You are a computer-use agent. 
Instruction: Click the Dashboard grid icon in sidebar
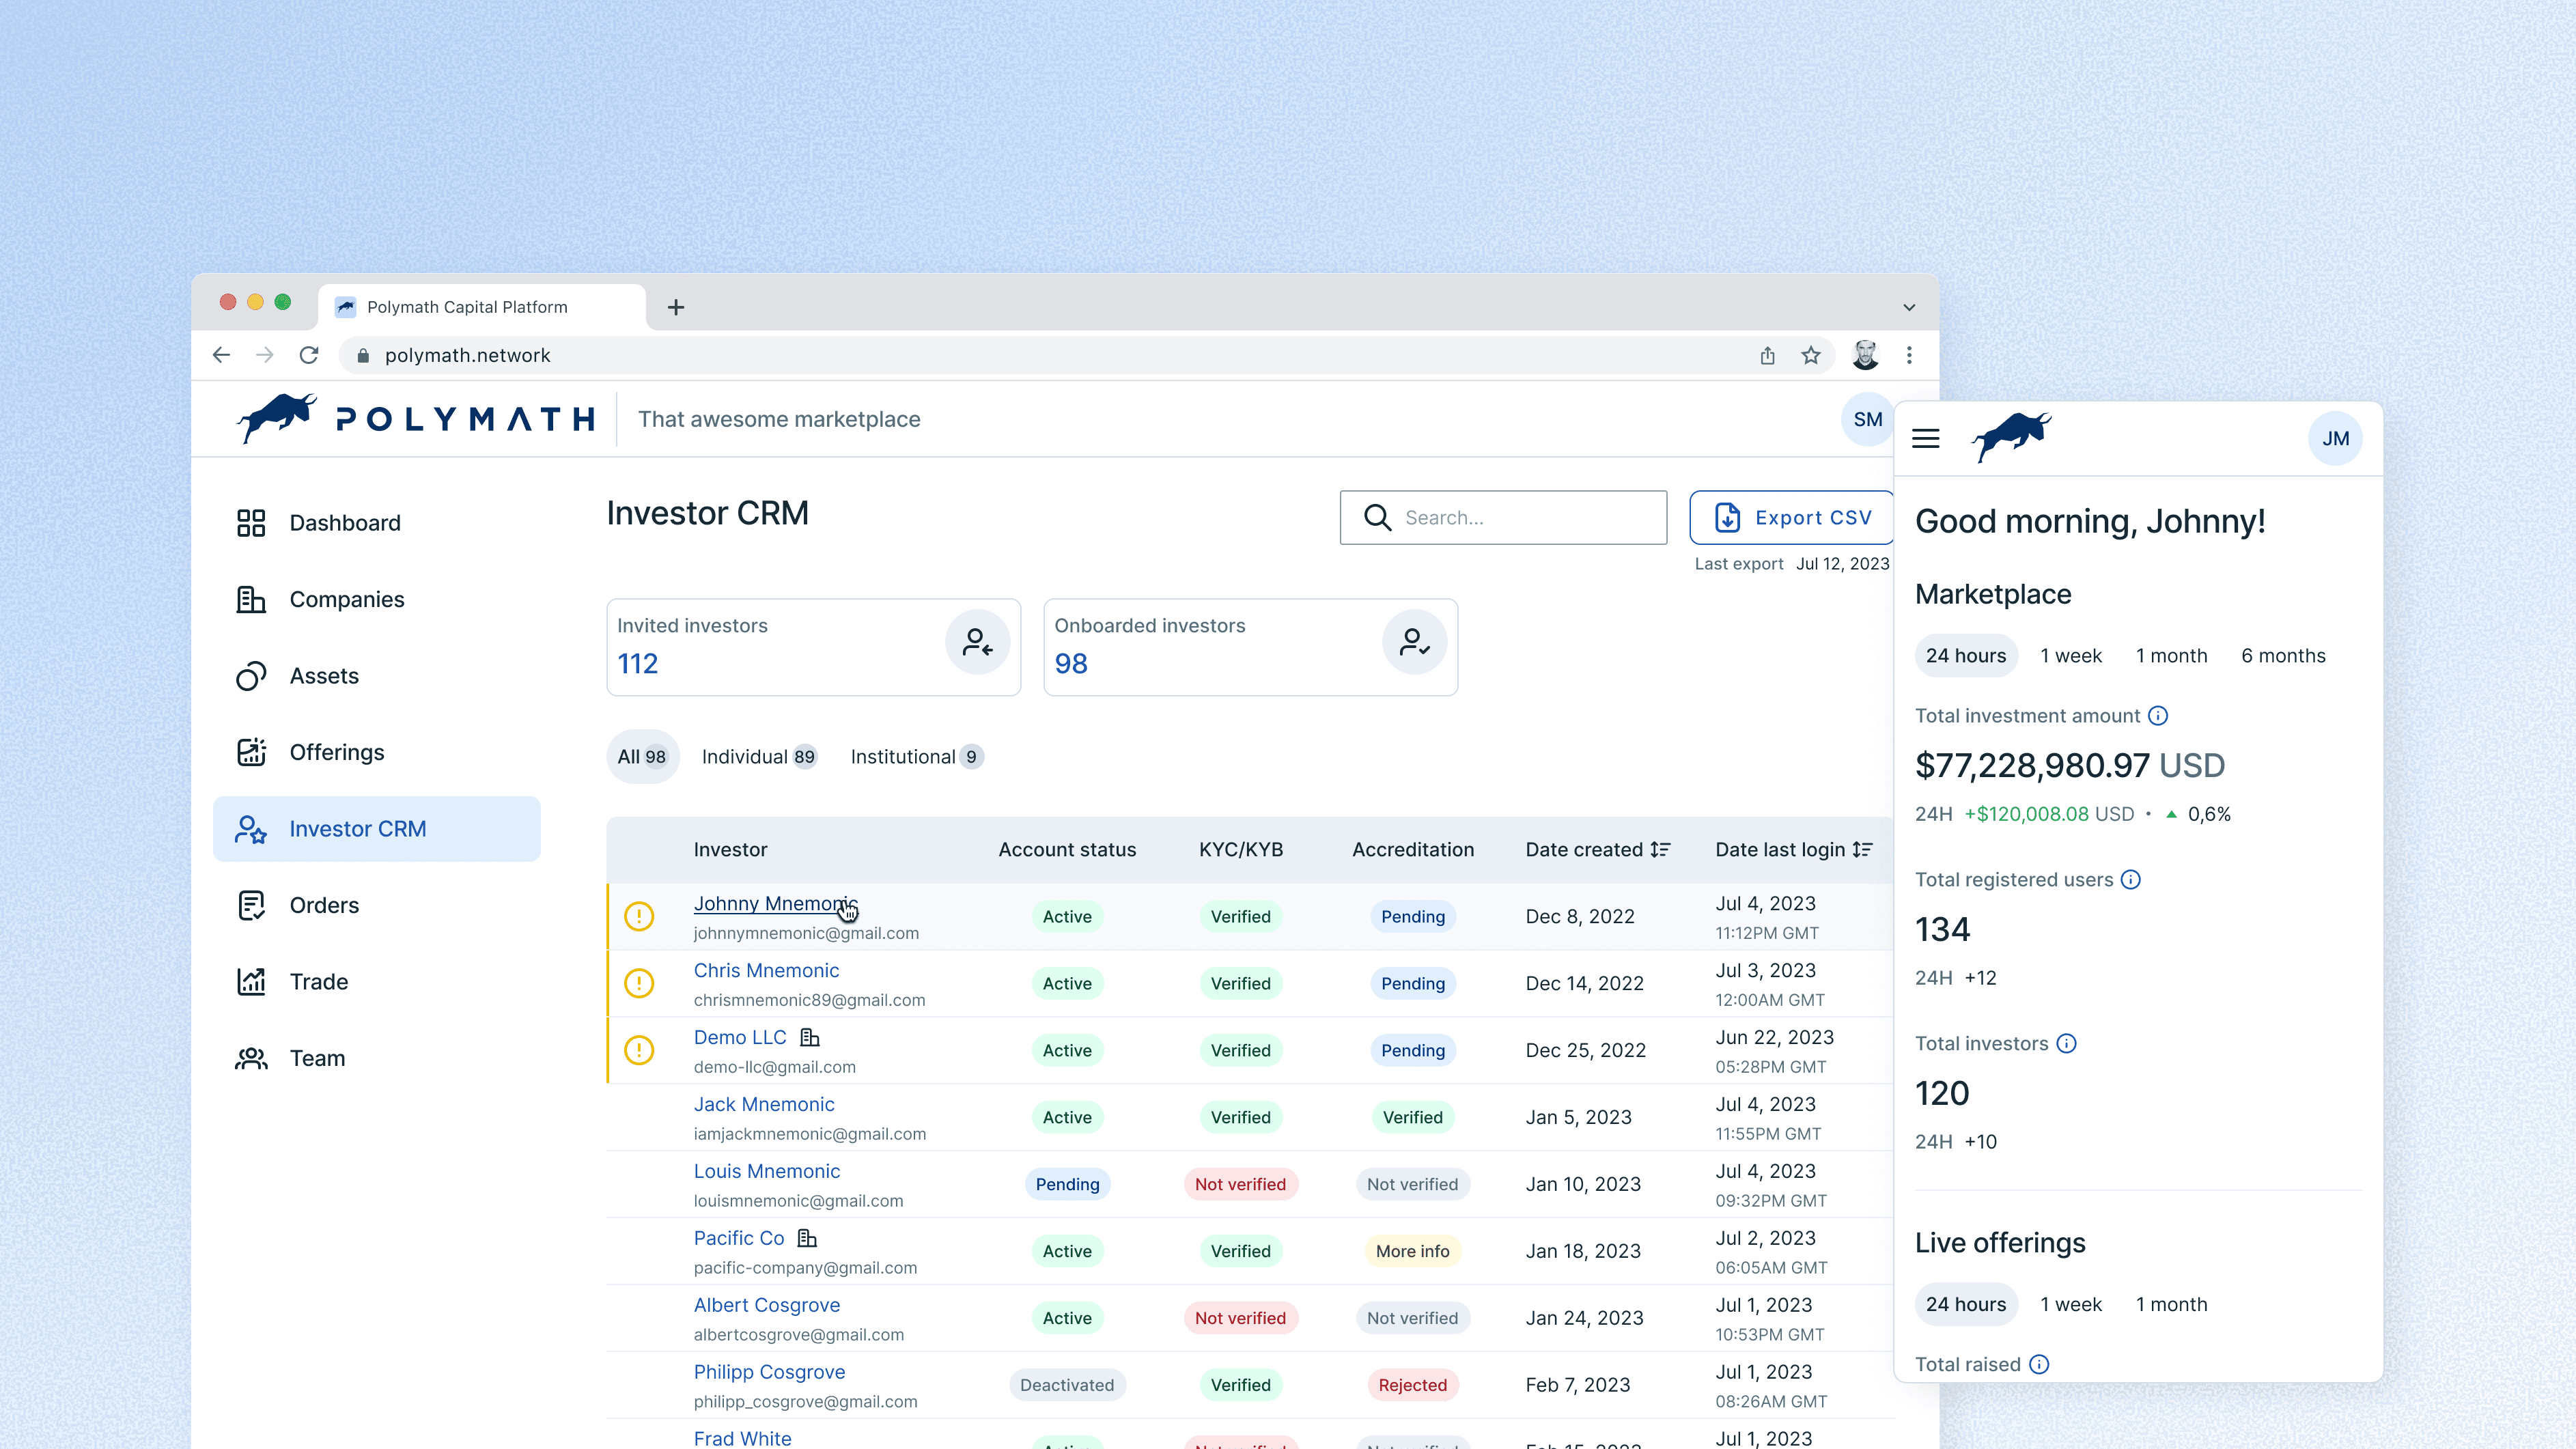pos(250,523)
